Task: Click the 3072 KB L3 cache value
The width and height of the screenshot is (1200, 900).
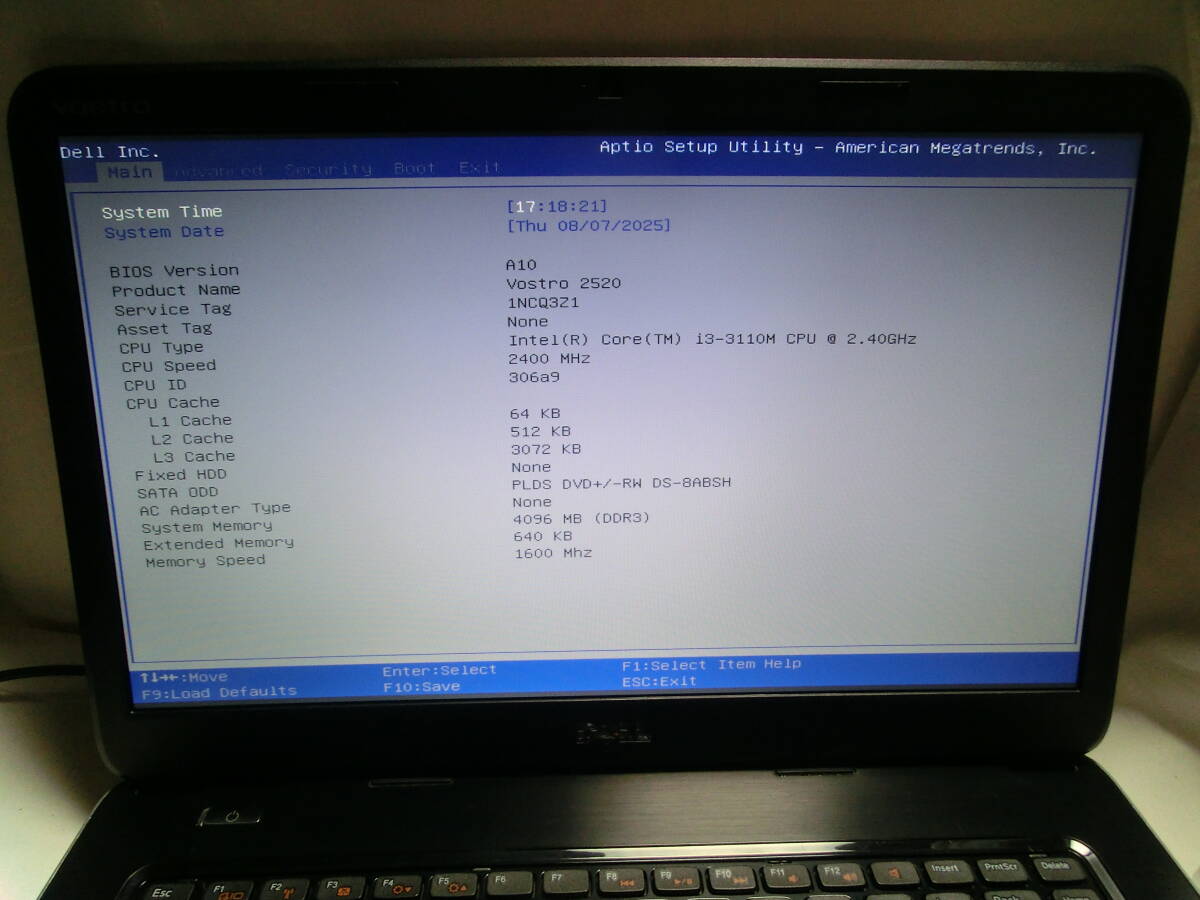Action: (546, 449)
